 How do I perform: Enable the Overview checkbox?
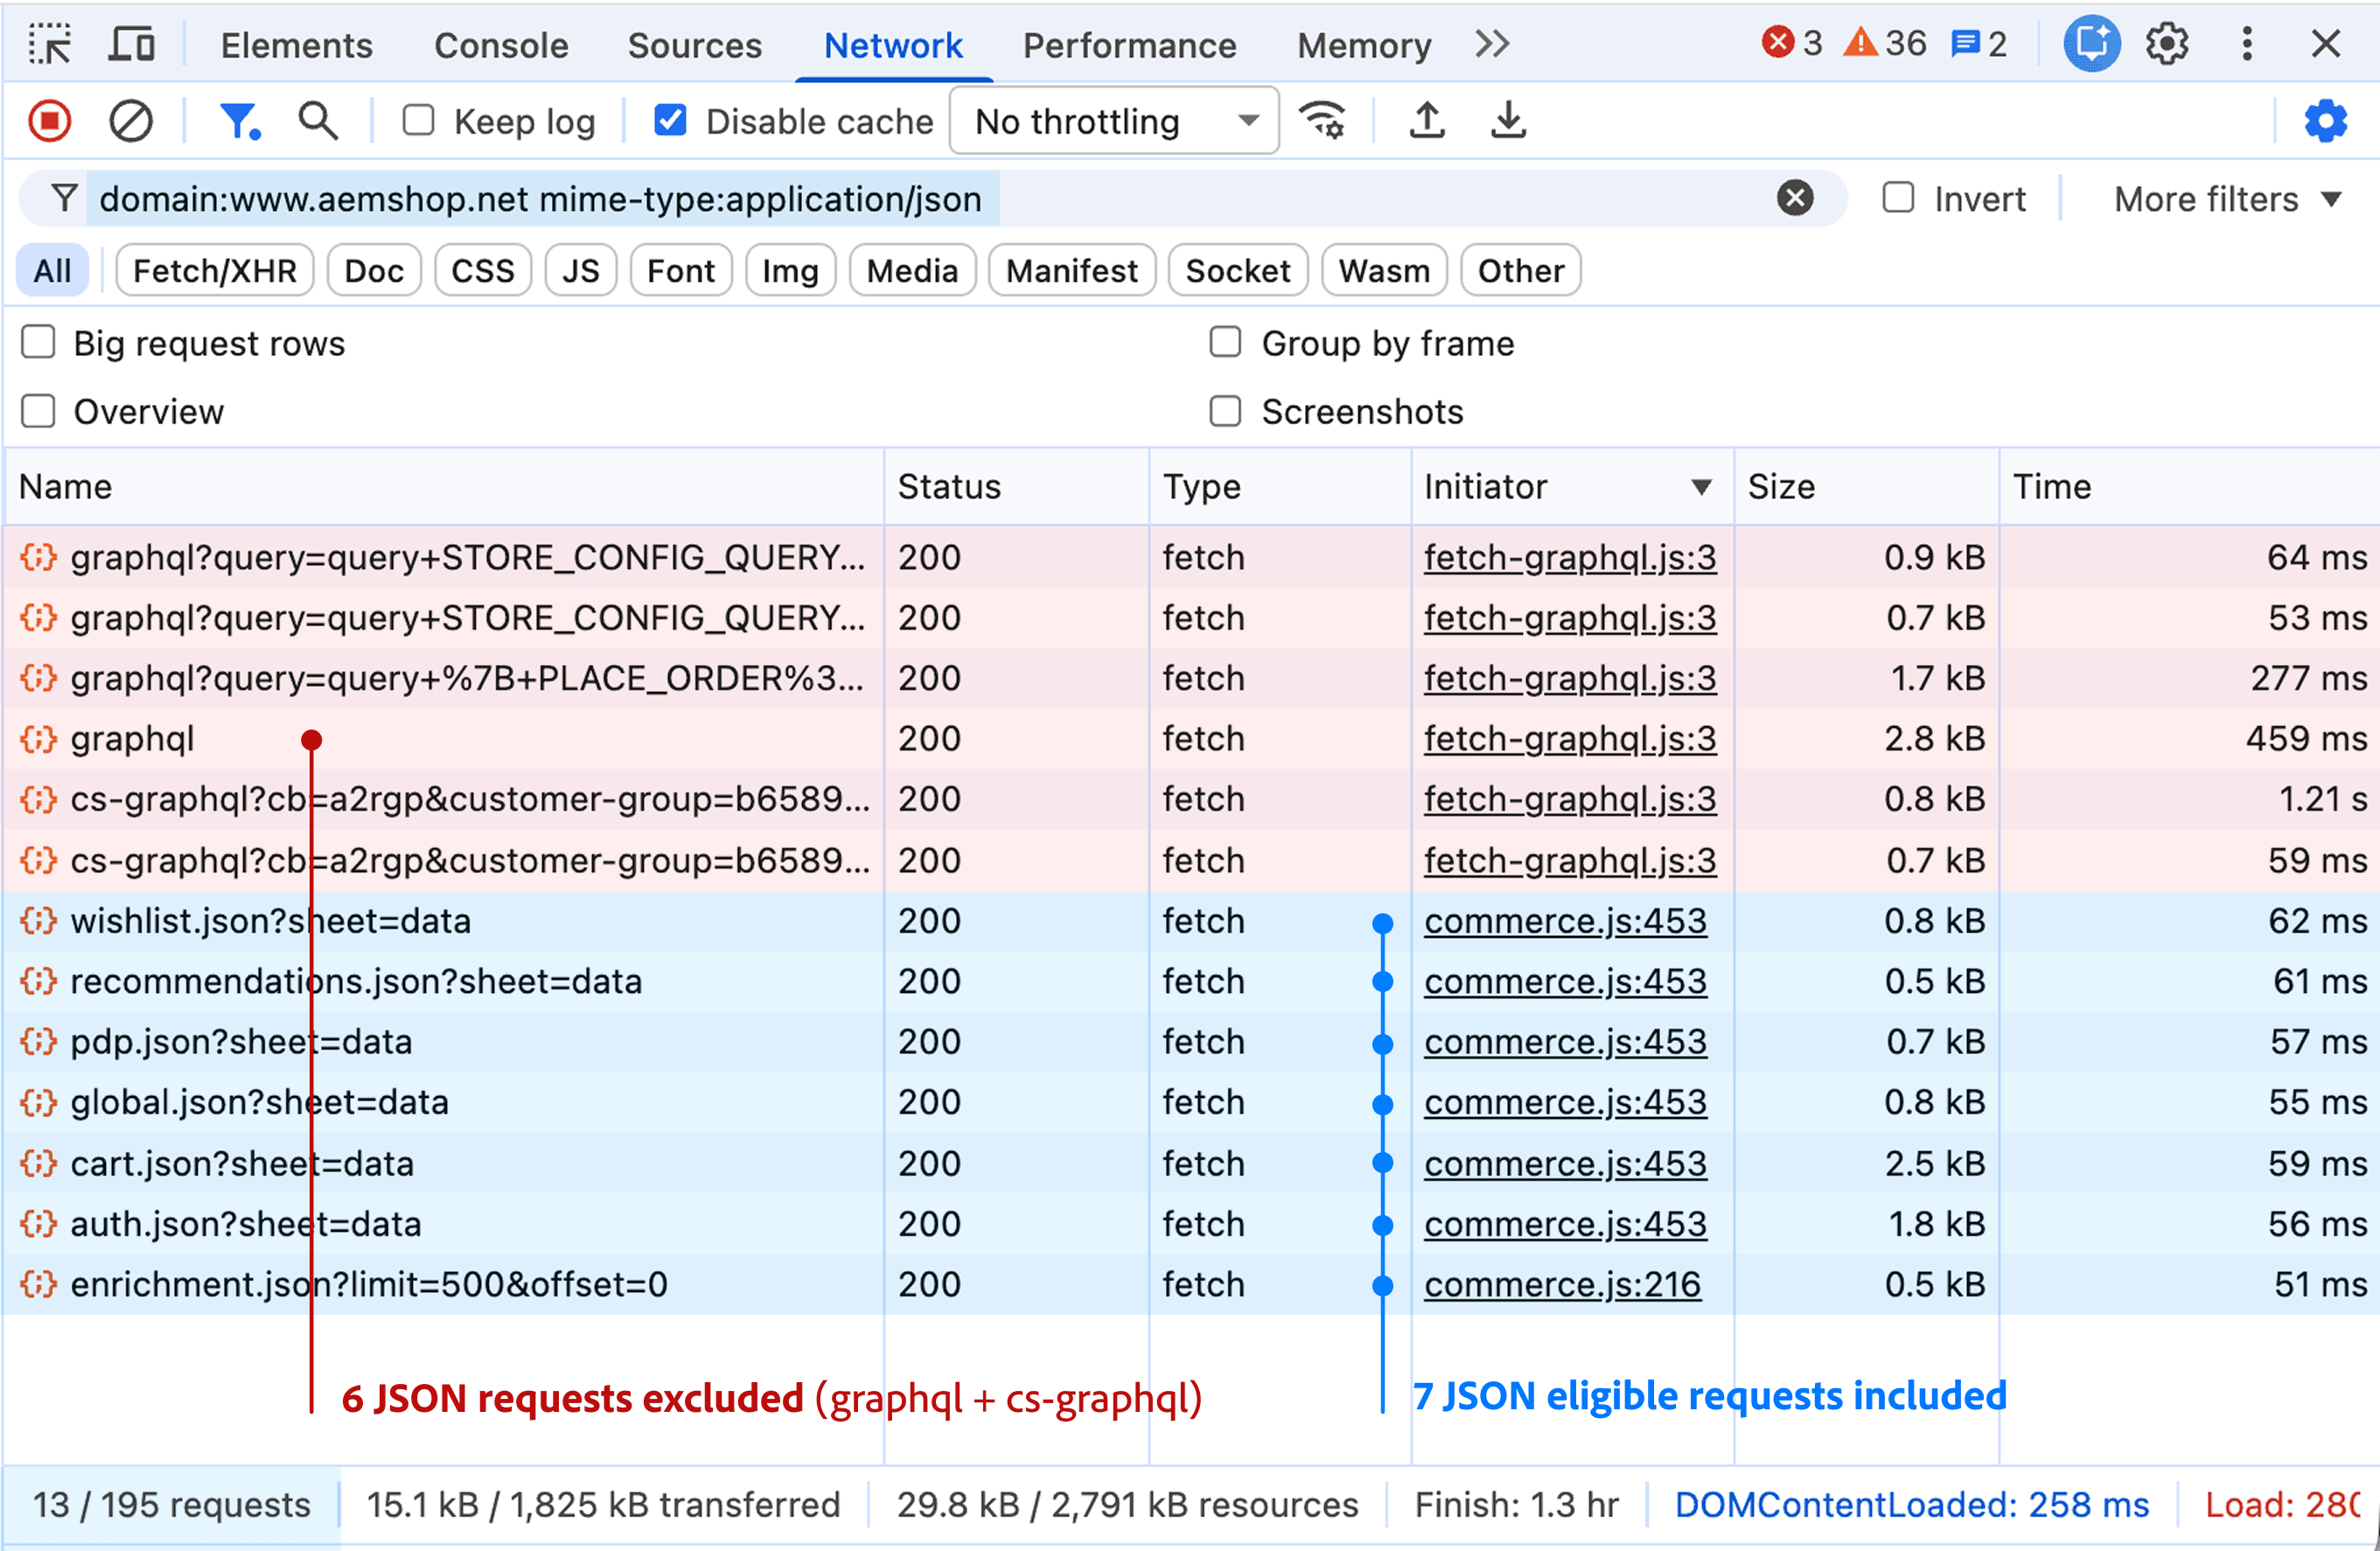click(x=38, y=411)
